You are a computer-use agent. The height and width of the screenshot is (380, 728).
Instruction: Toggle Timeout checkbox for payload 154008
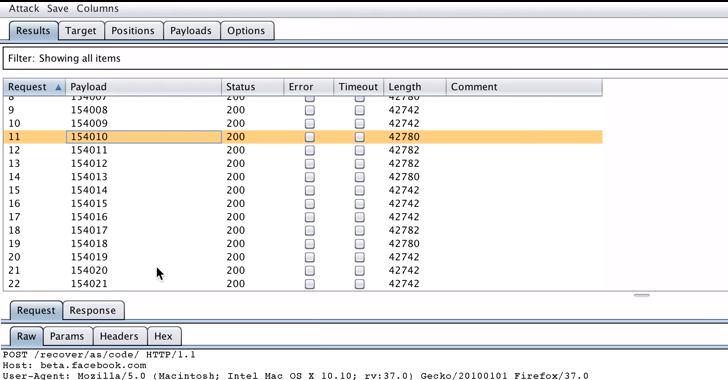tap(359, 110)
